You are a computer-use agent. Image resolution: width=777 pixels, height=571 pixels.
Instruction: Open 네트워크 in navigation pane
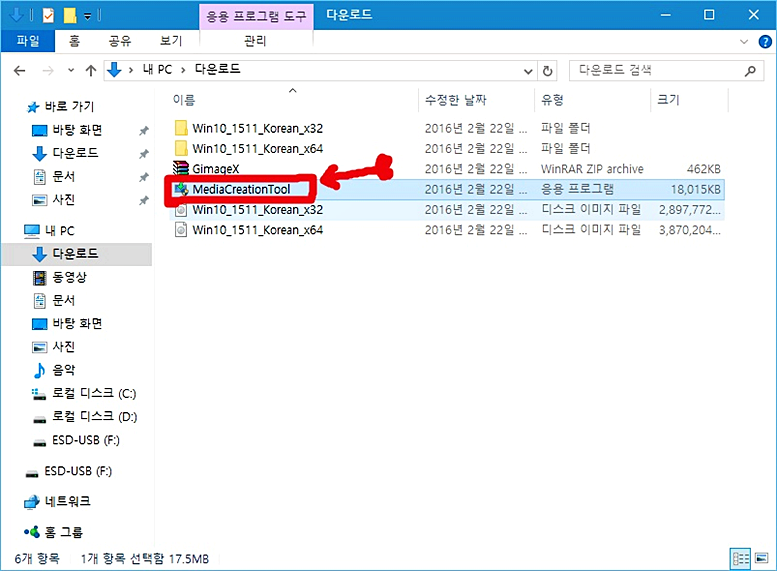pos(67,502)
